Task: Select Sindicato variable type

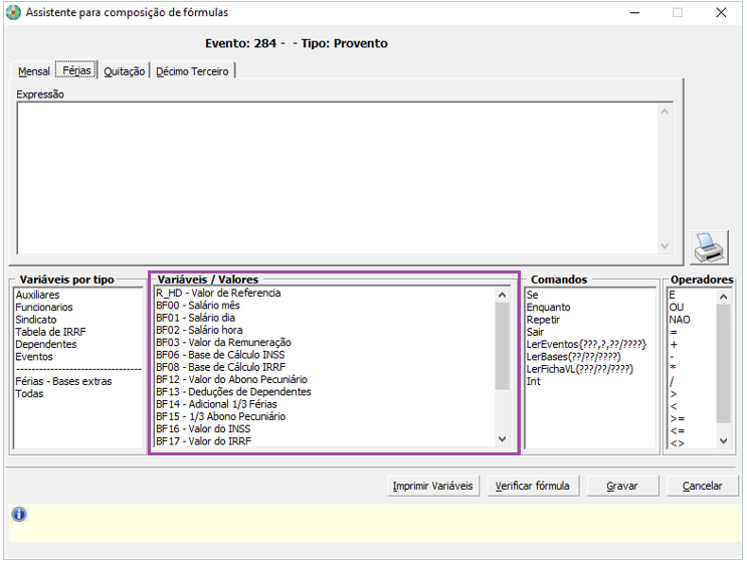Action: 36,320
